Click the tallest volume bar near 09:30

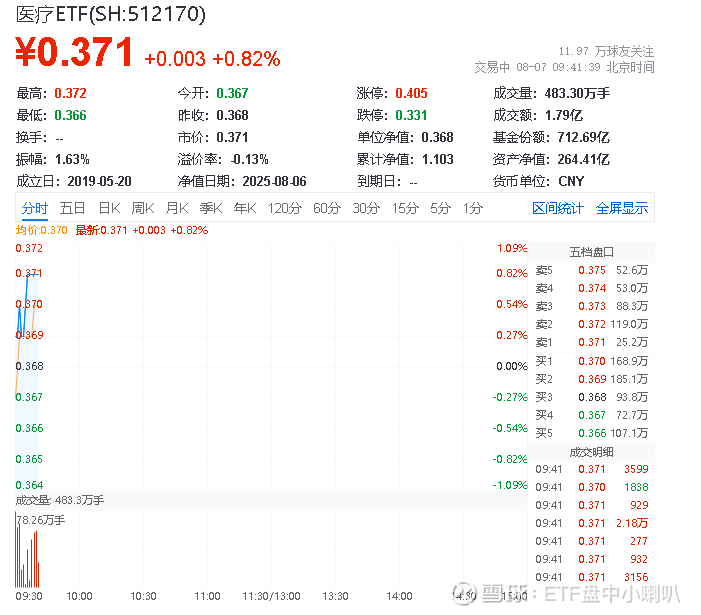(16, 549)
